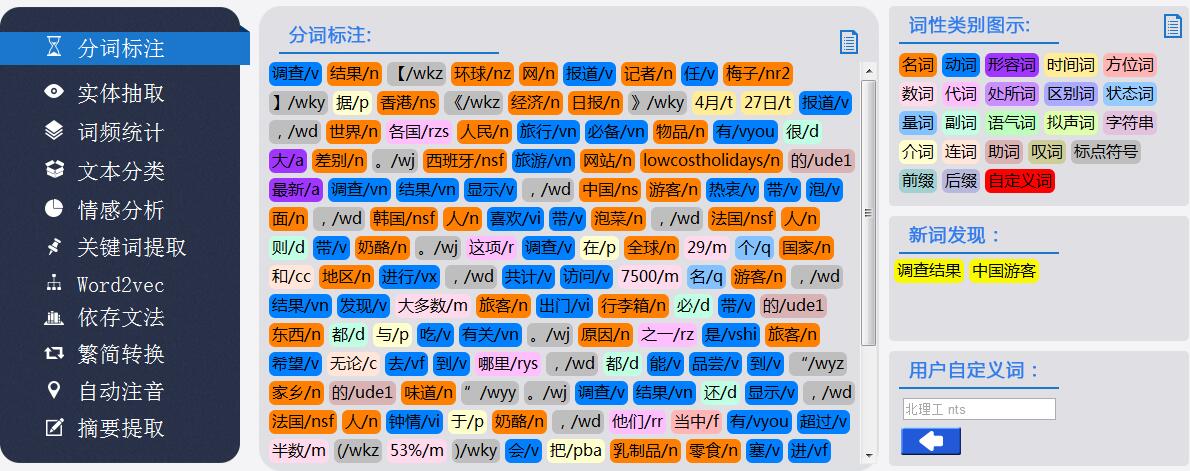Click the 代词 legend swatch

tap(961, 94)
